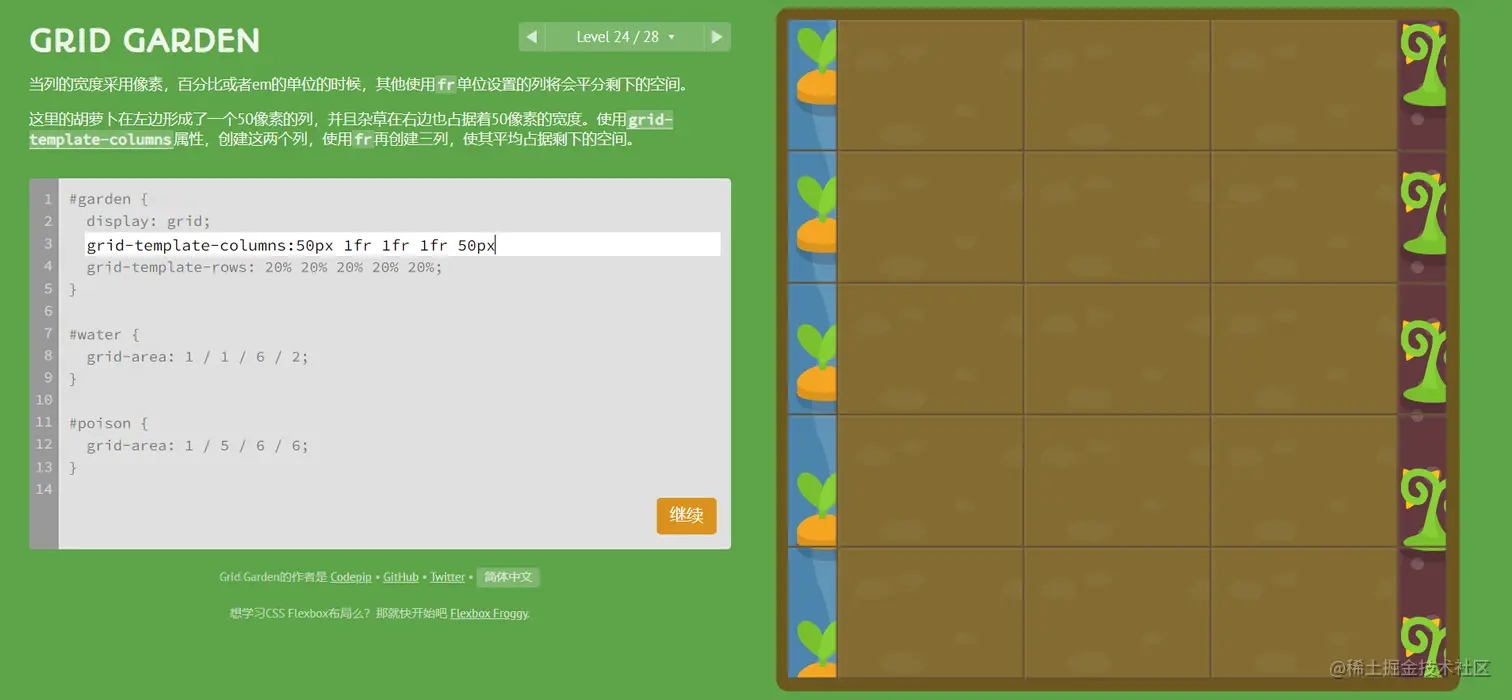
Task: Open the 简体中文 language selector
Action: tap(509, 577)
